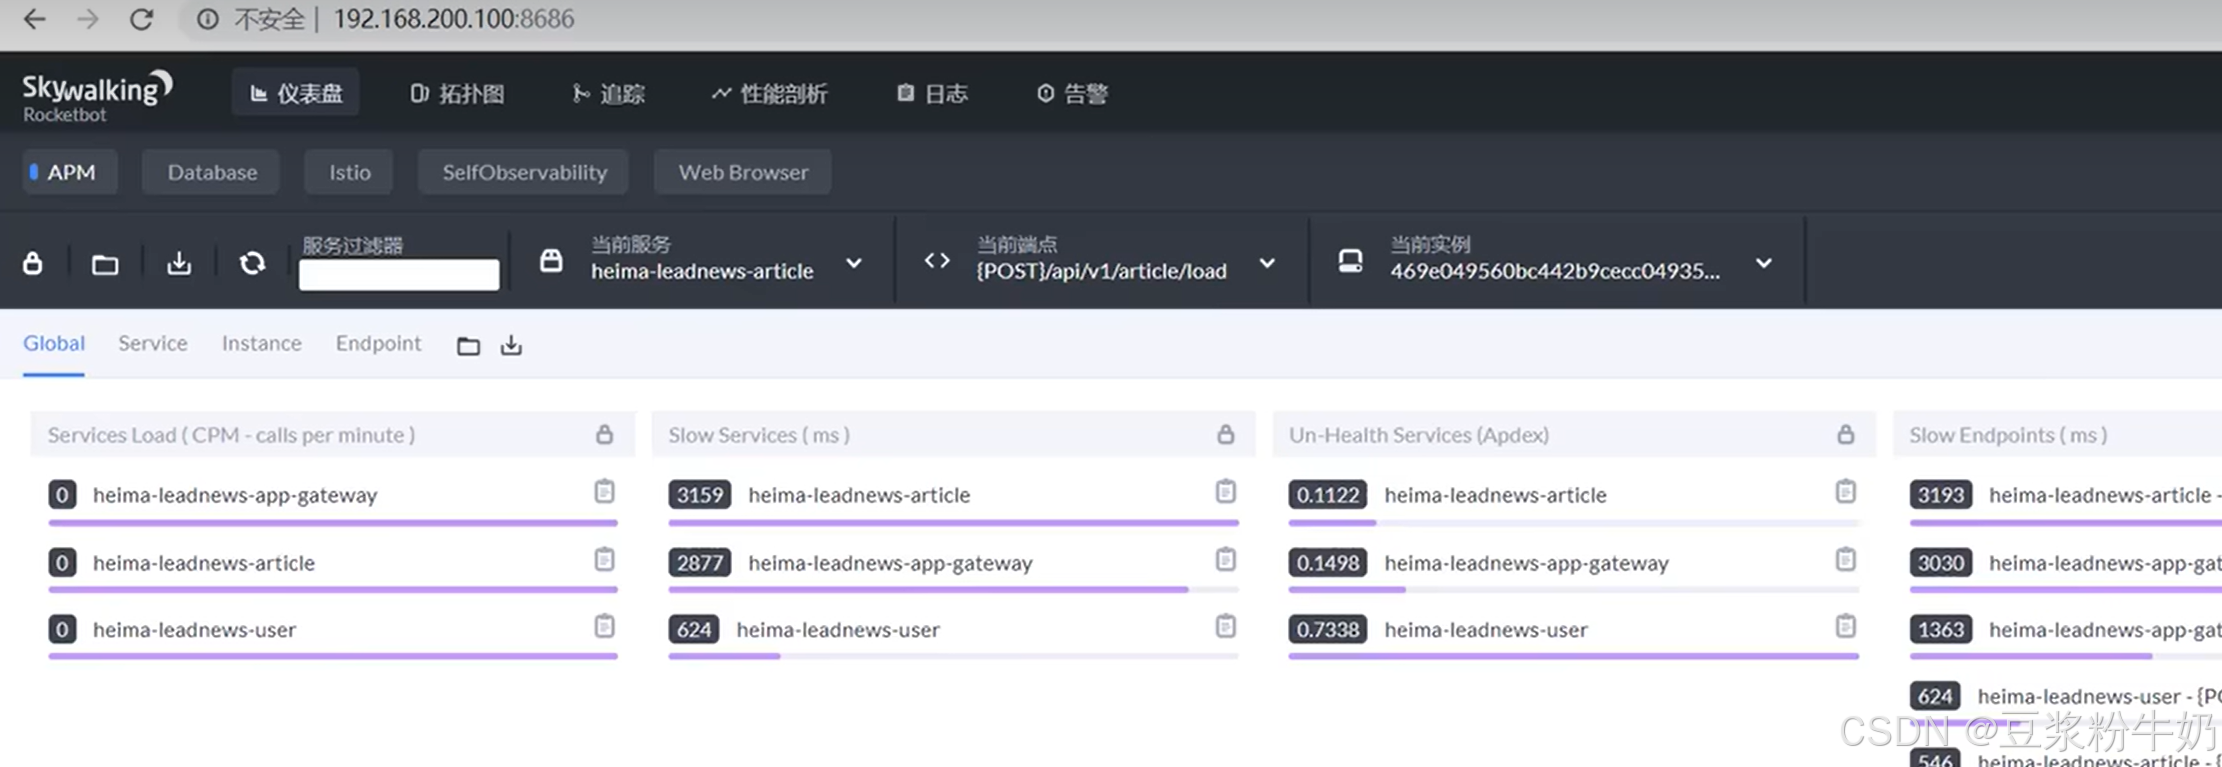Select the Database dashboard button
This screenshot has width=2222, height=767.
point(211,172)
